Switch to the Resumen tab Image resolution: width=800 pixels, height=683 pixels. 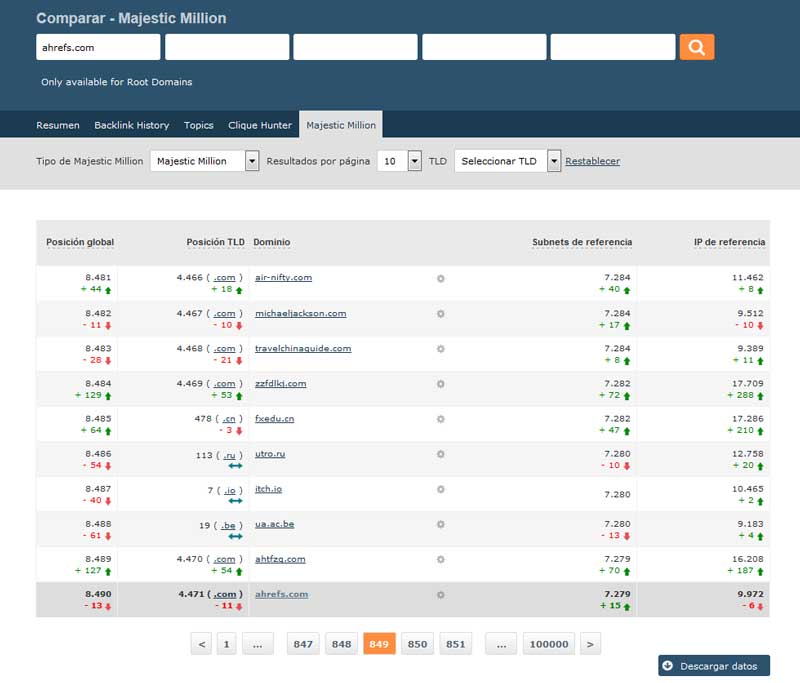coord(58,125)
